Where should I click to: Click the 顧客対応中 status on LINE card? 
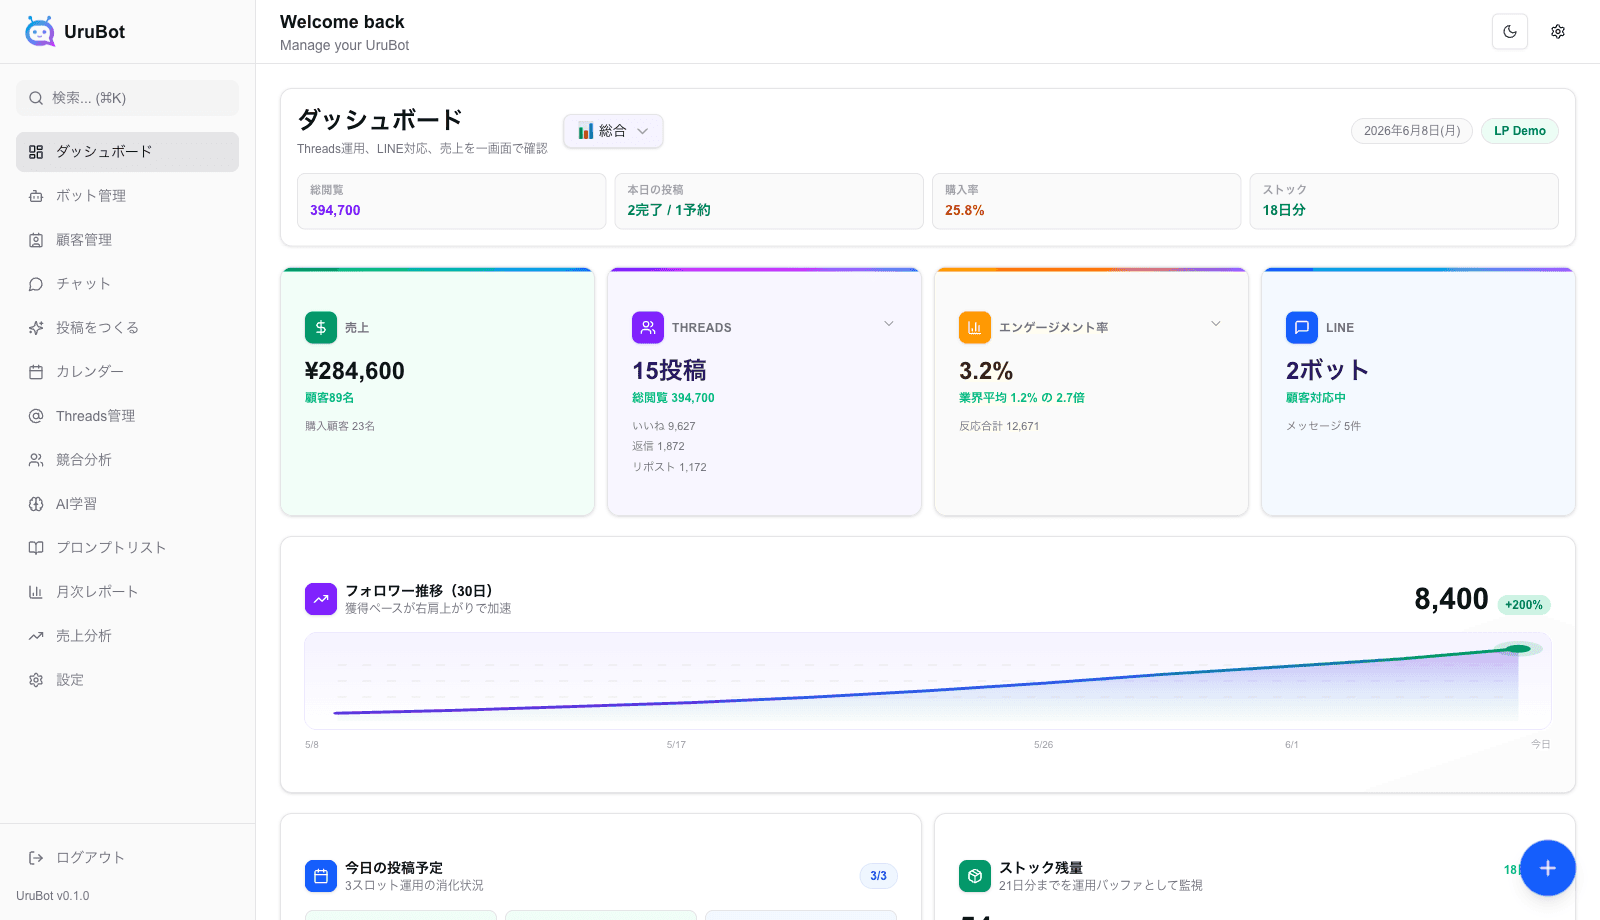pos(1316,398)
